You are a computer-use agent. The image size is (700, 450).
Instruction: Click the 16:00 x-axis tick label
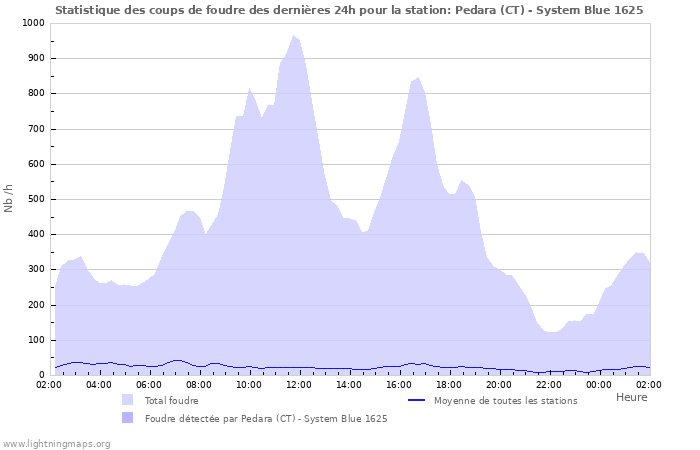point(399,384)
